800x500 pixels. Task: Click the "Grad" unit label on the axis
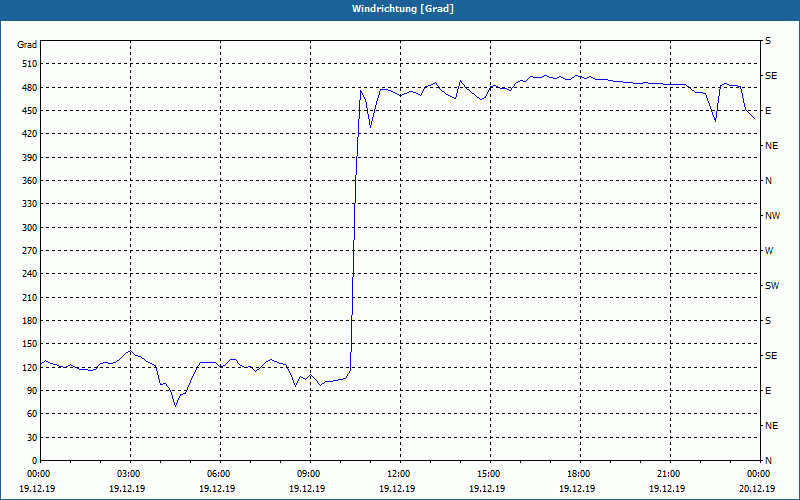[x=27, y=45]
